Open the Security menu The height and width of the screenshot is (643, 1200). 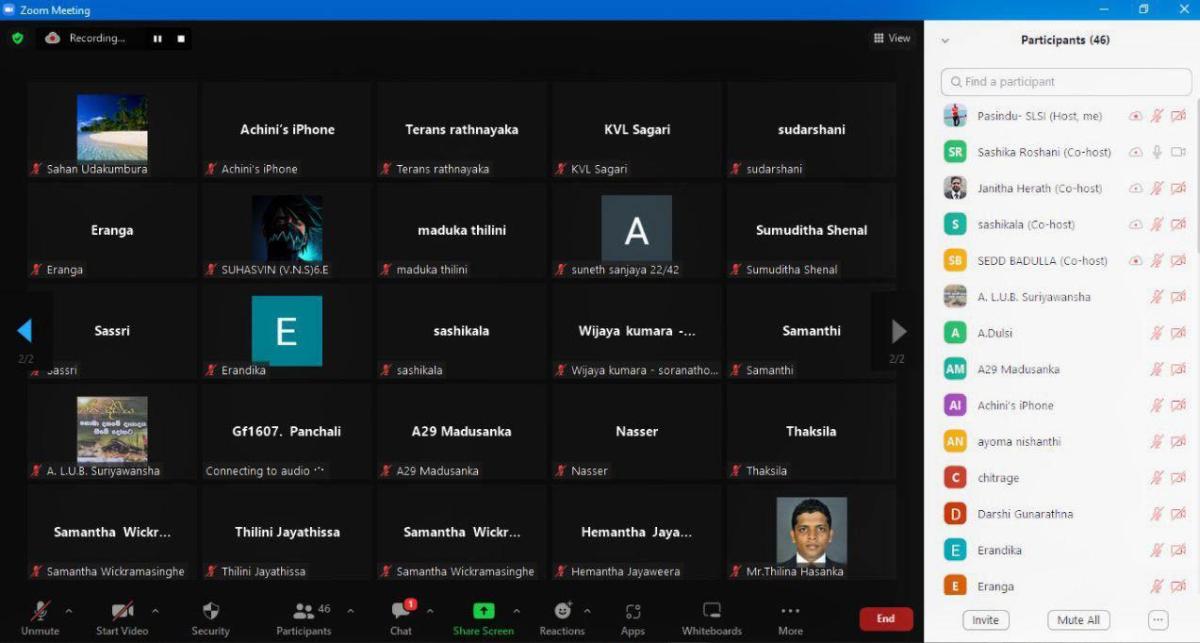pyautogui.click(x=210, y=617)
